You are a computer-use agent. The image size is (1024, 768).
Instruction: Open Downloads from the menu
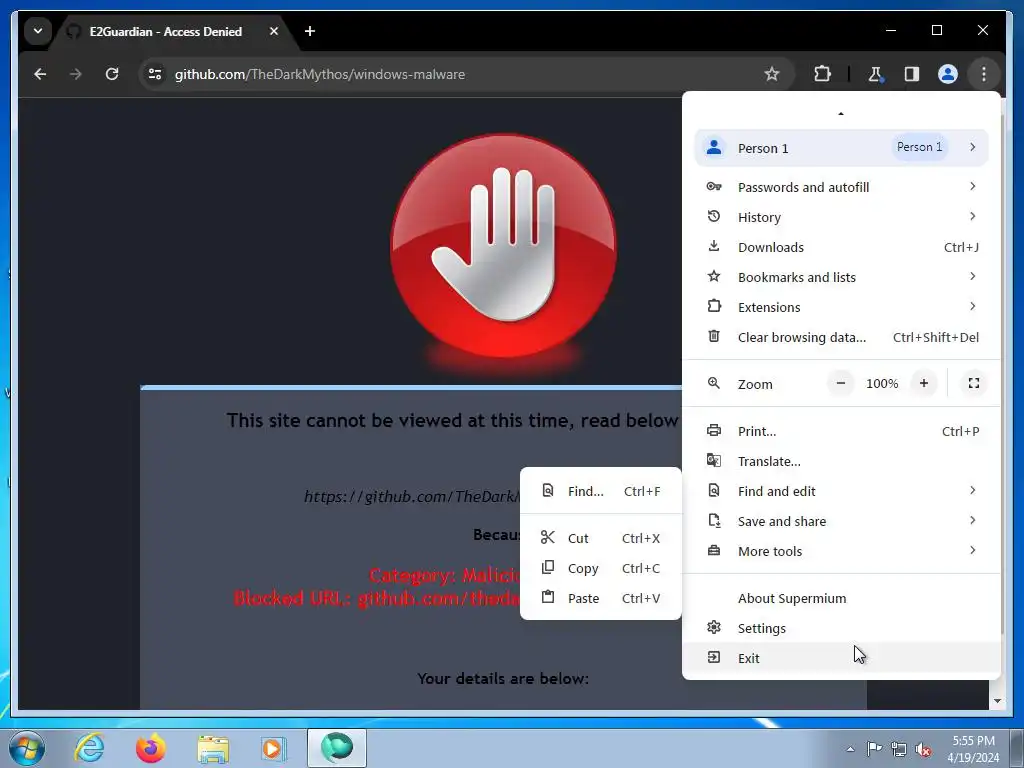pyautogui.click(x=841, y=248)
